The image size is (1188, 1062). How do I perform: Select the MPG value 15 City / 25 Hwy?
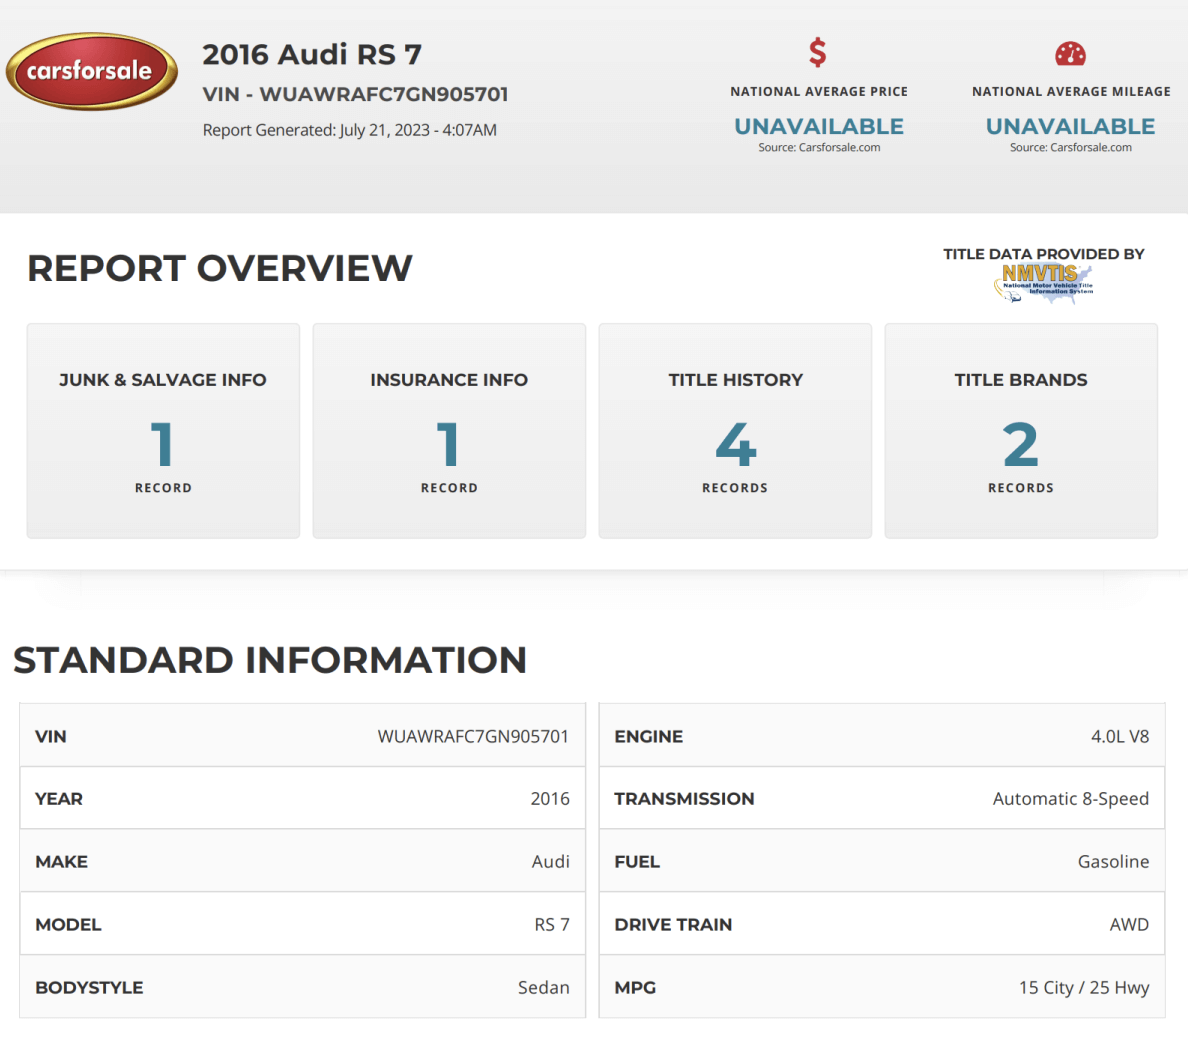(x=1084, y=987)
